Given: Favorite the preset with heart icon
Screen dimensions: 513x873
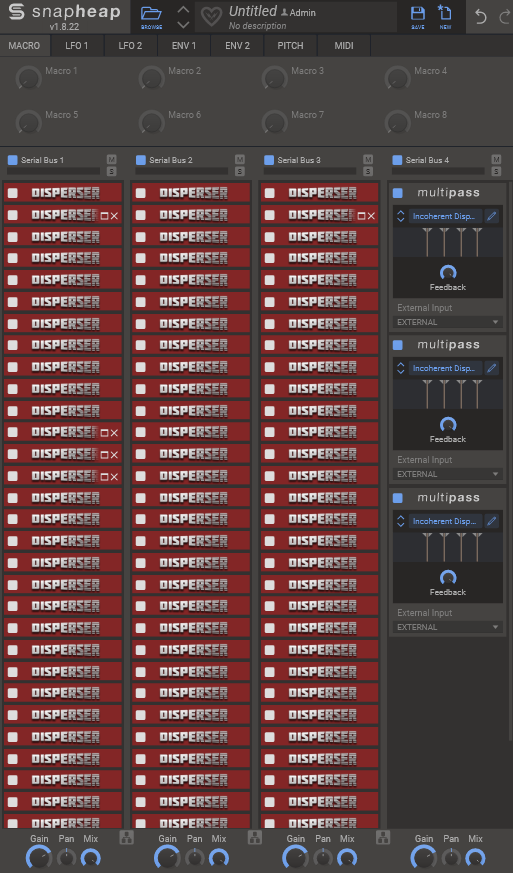Looking at the screenshot, I should pyautogui.click(x=211, y=17).
